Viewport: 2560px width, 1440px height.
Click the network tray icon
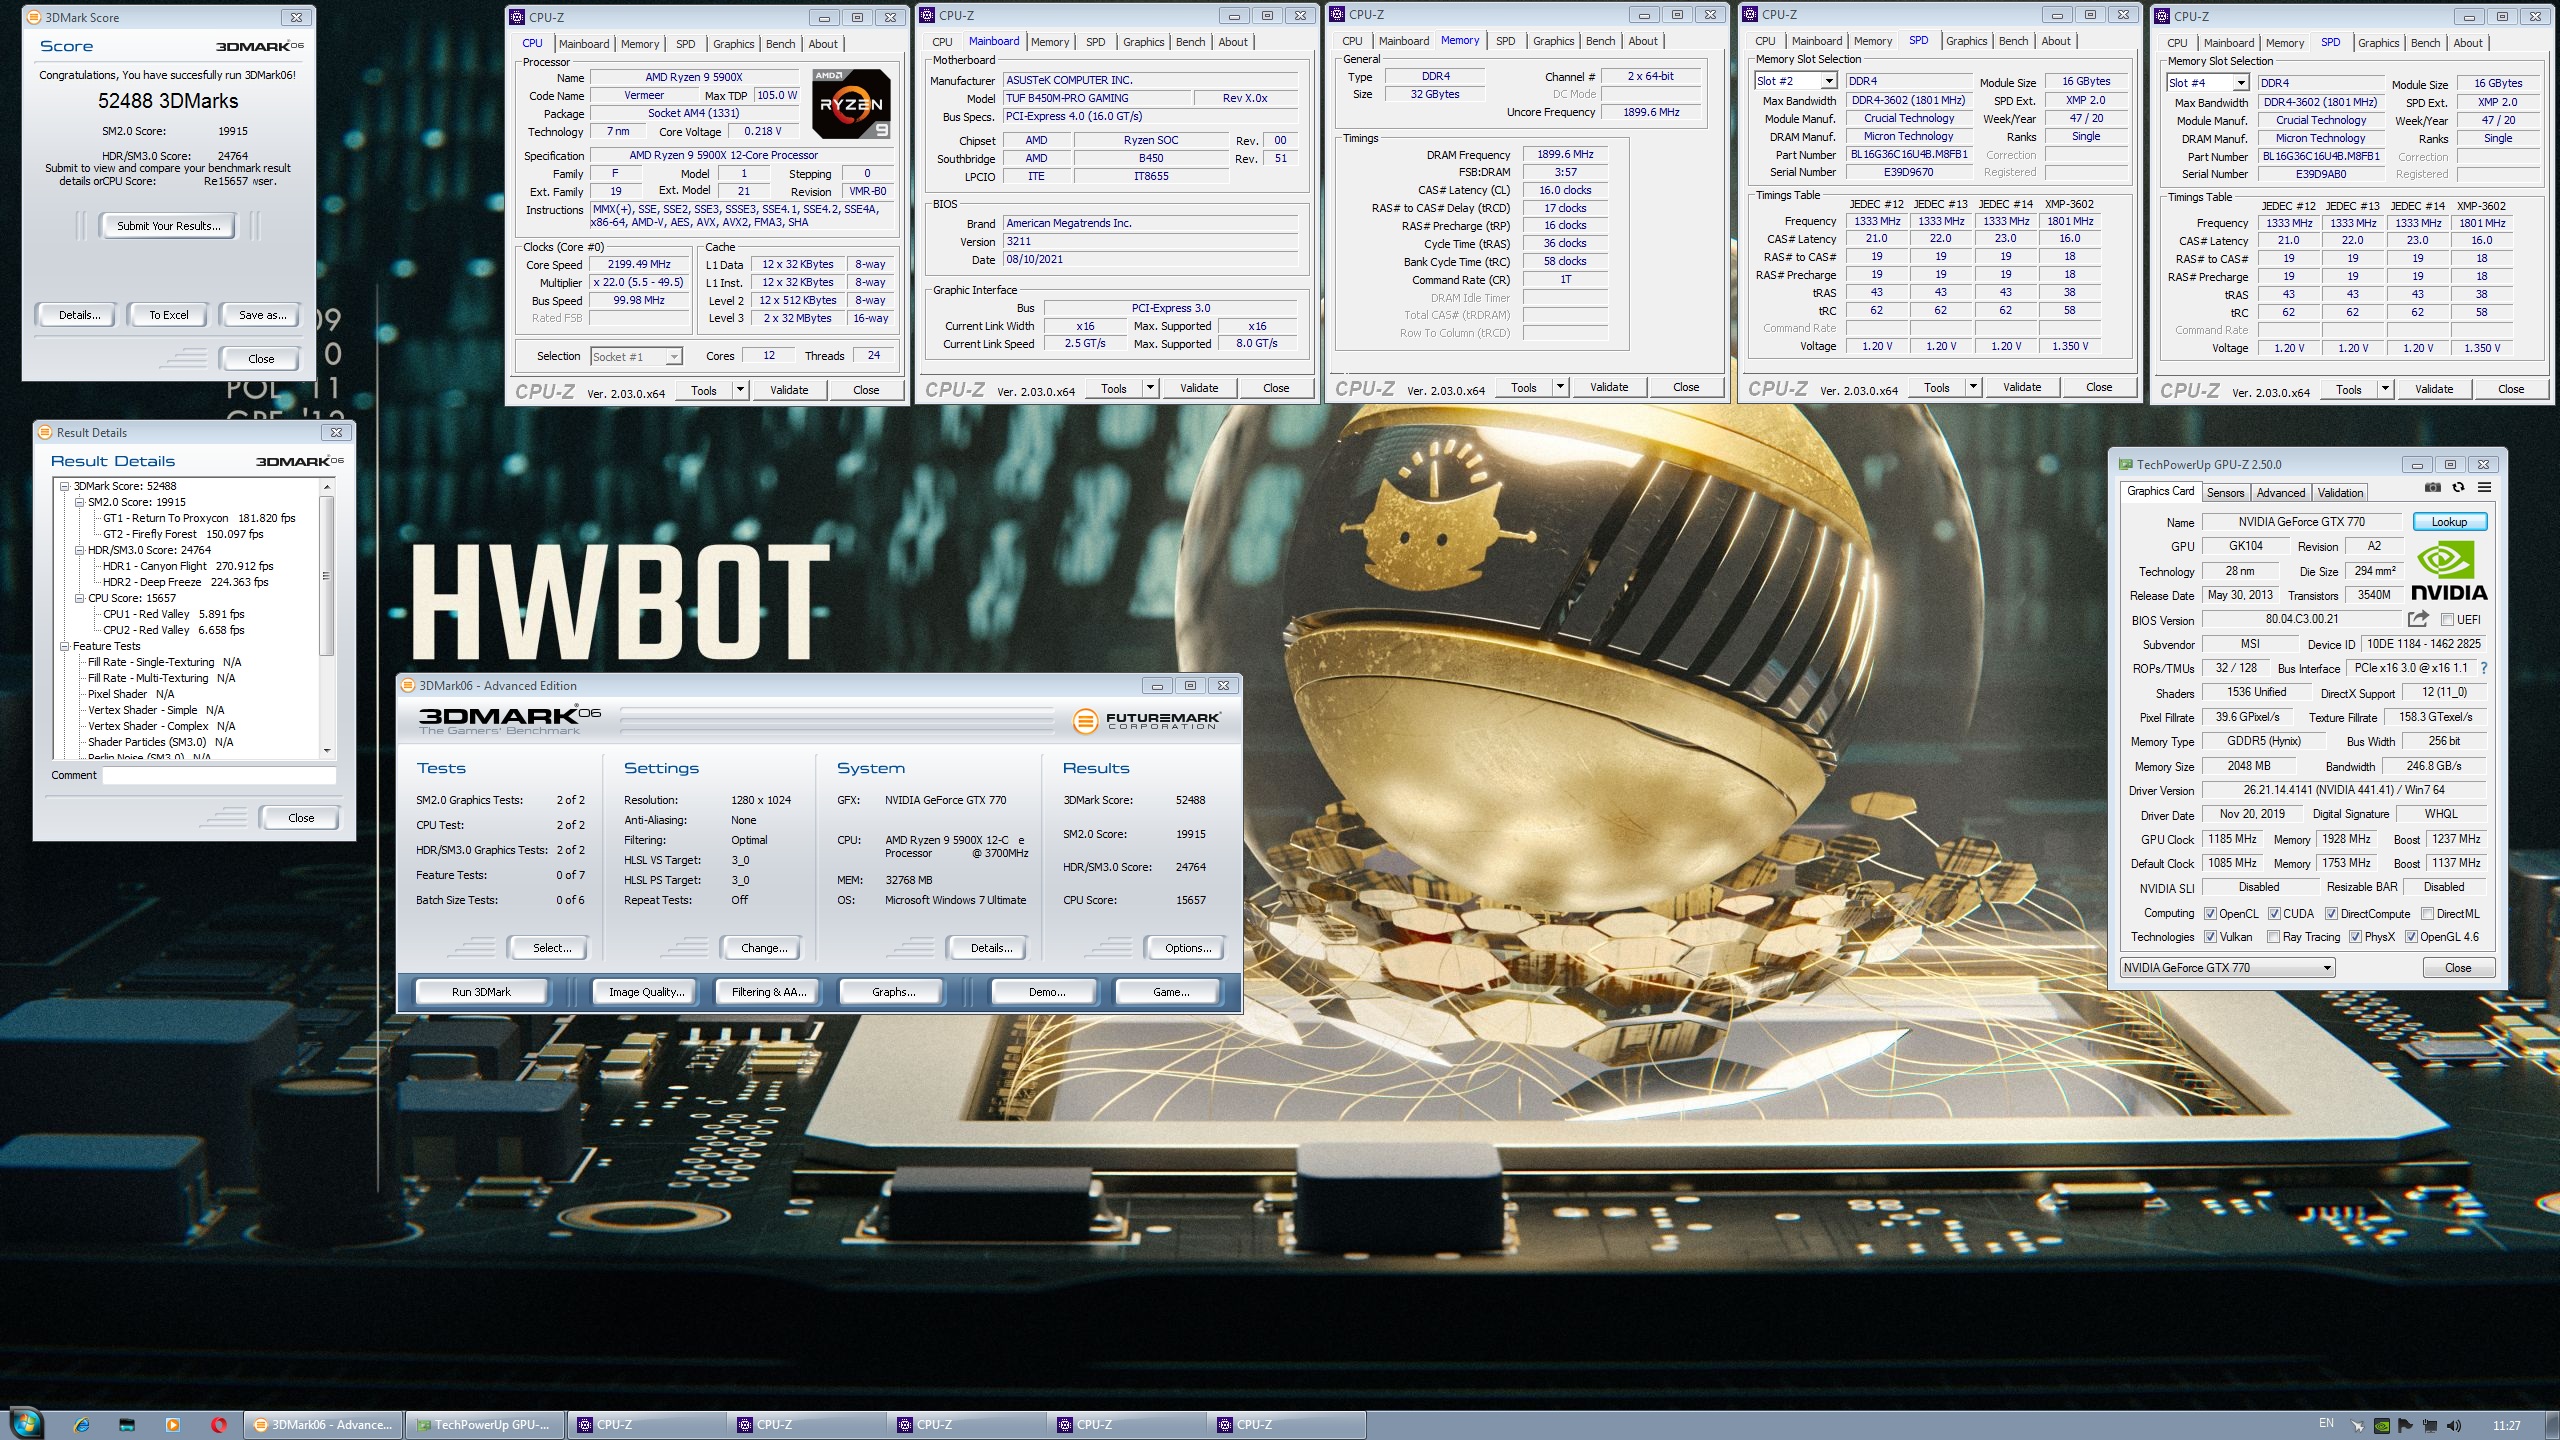coord(2429,1426)
